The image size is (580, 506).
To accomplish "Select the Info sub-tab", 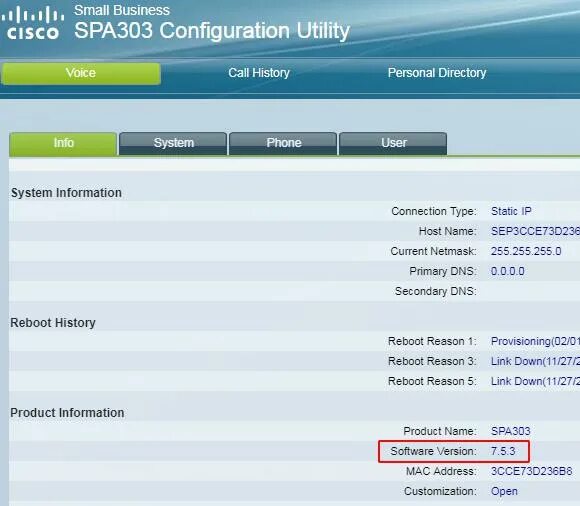I will [x=63, y=144].
